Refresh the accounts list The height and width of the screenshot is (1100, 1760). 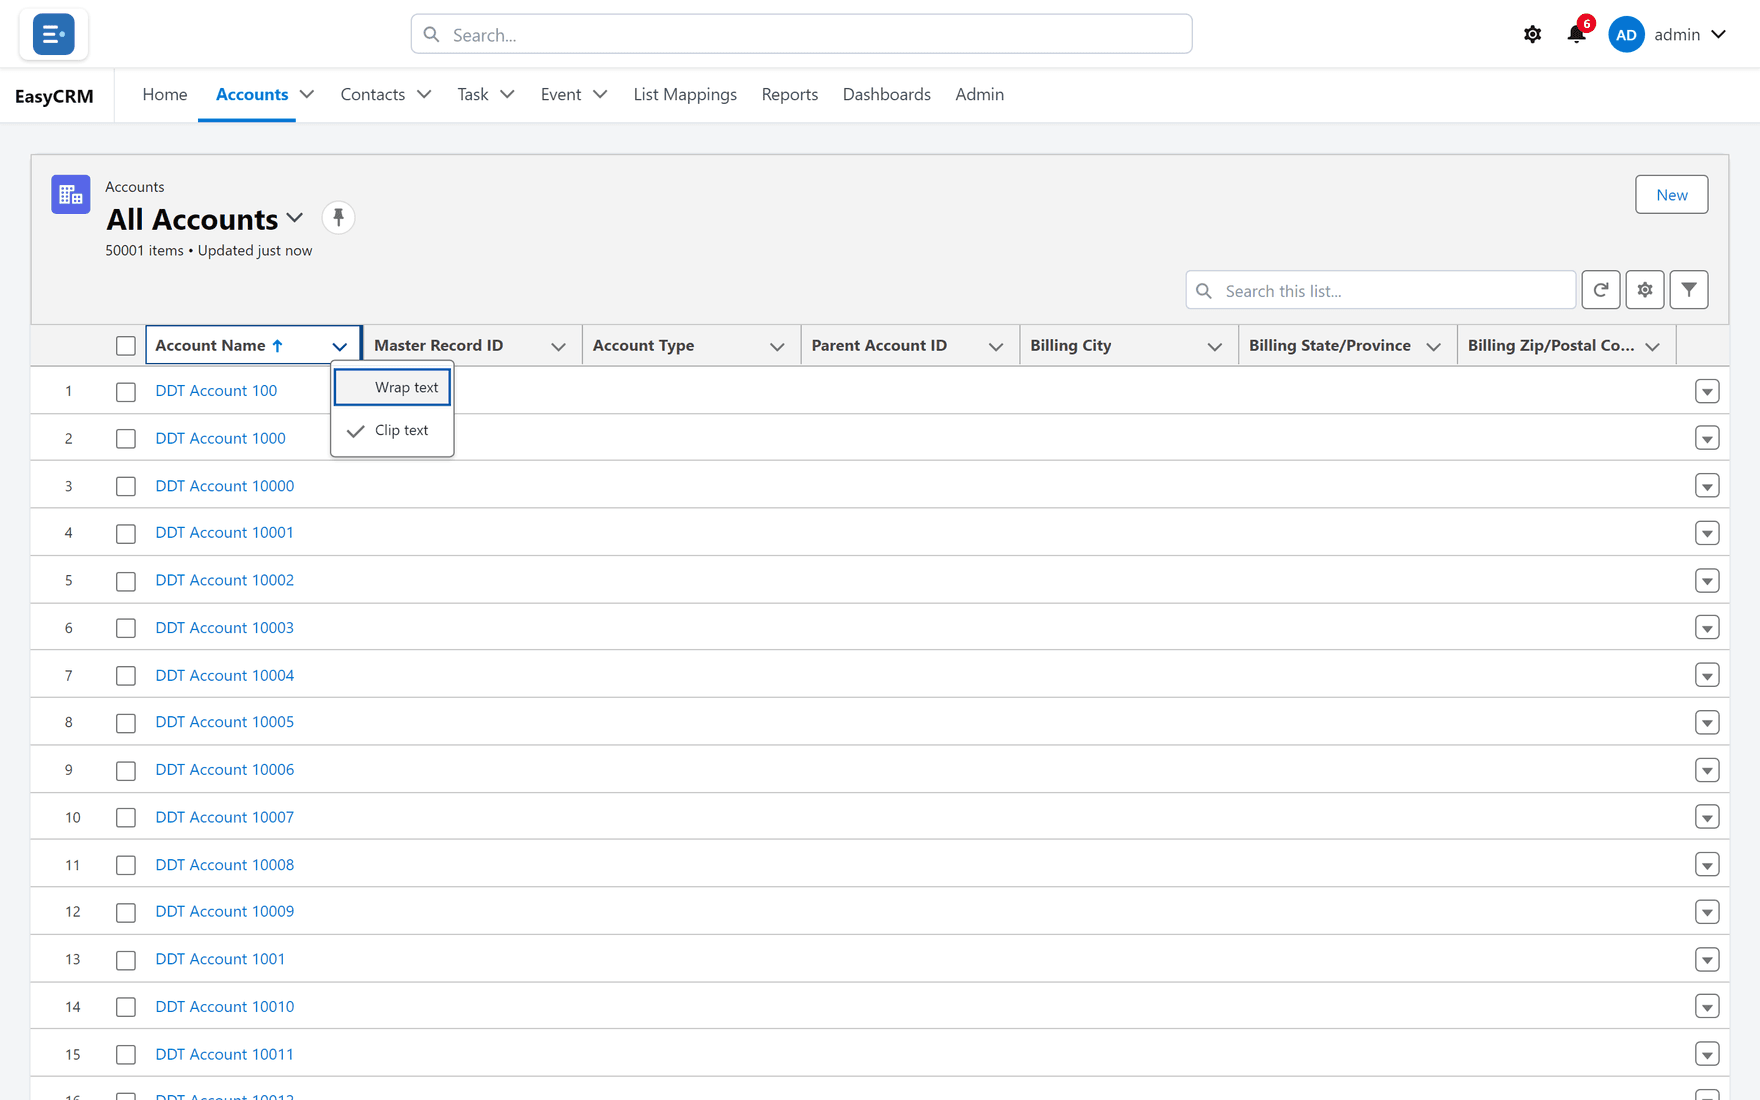click(x=1601, y=290)
